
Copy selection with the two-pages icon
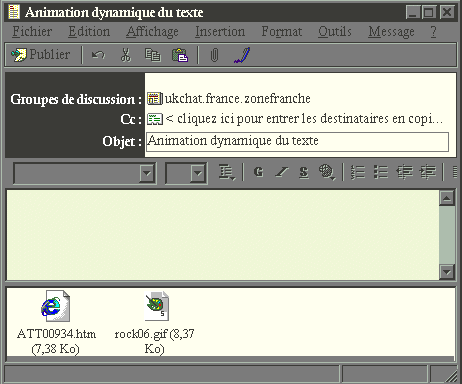[x=153, y=55]
